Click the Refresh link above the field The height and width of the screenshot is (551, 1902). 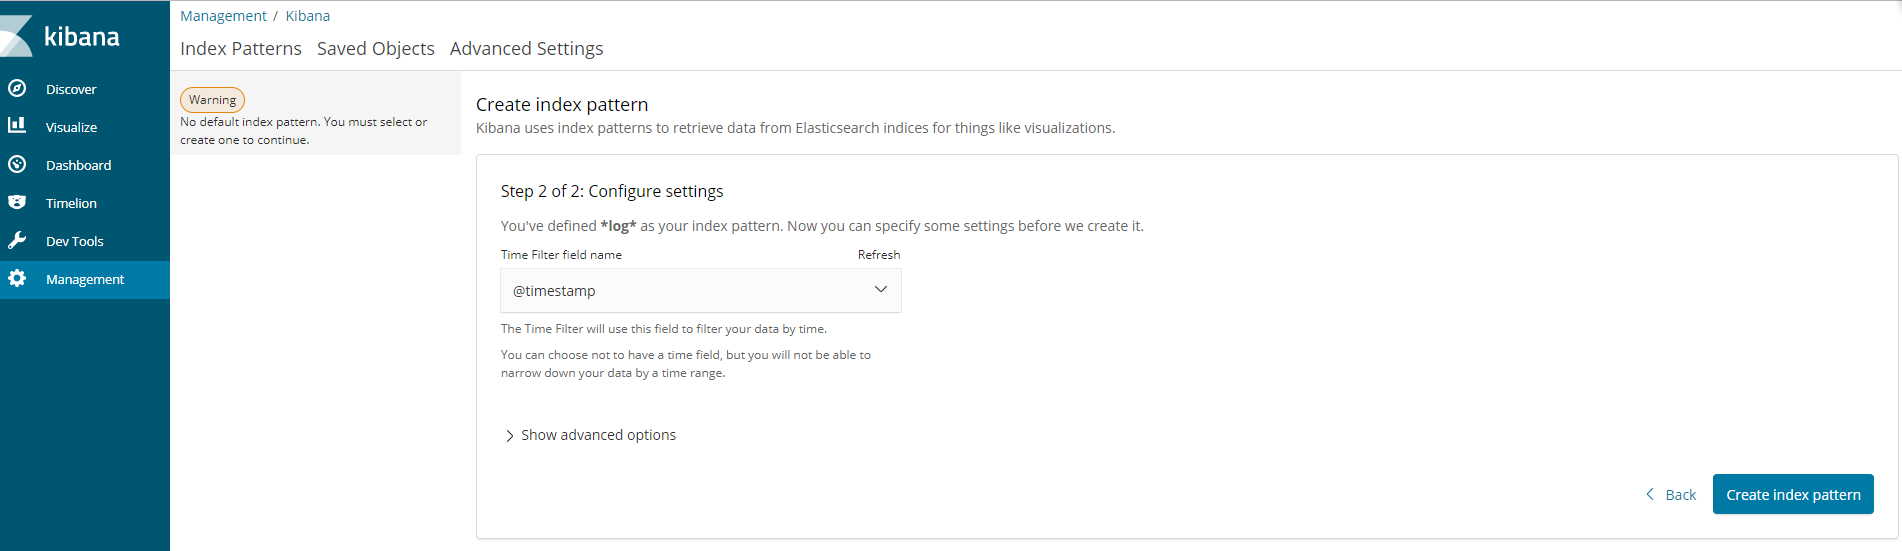tap(879, 255)
